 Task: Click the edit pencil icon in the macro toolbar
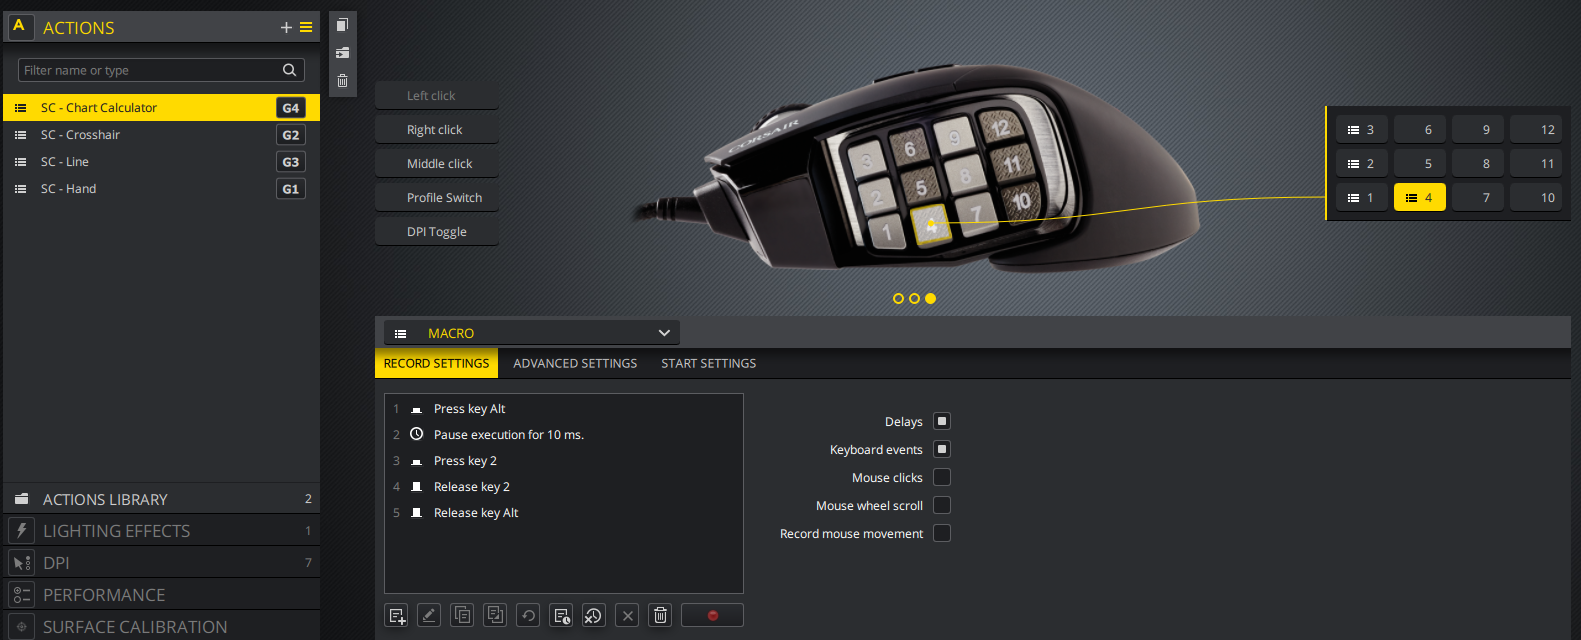pos(429,615)
